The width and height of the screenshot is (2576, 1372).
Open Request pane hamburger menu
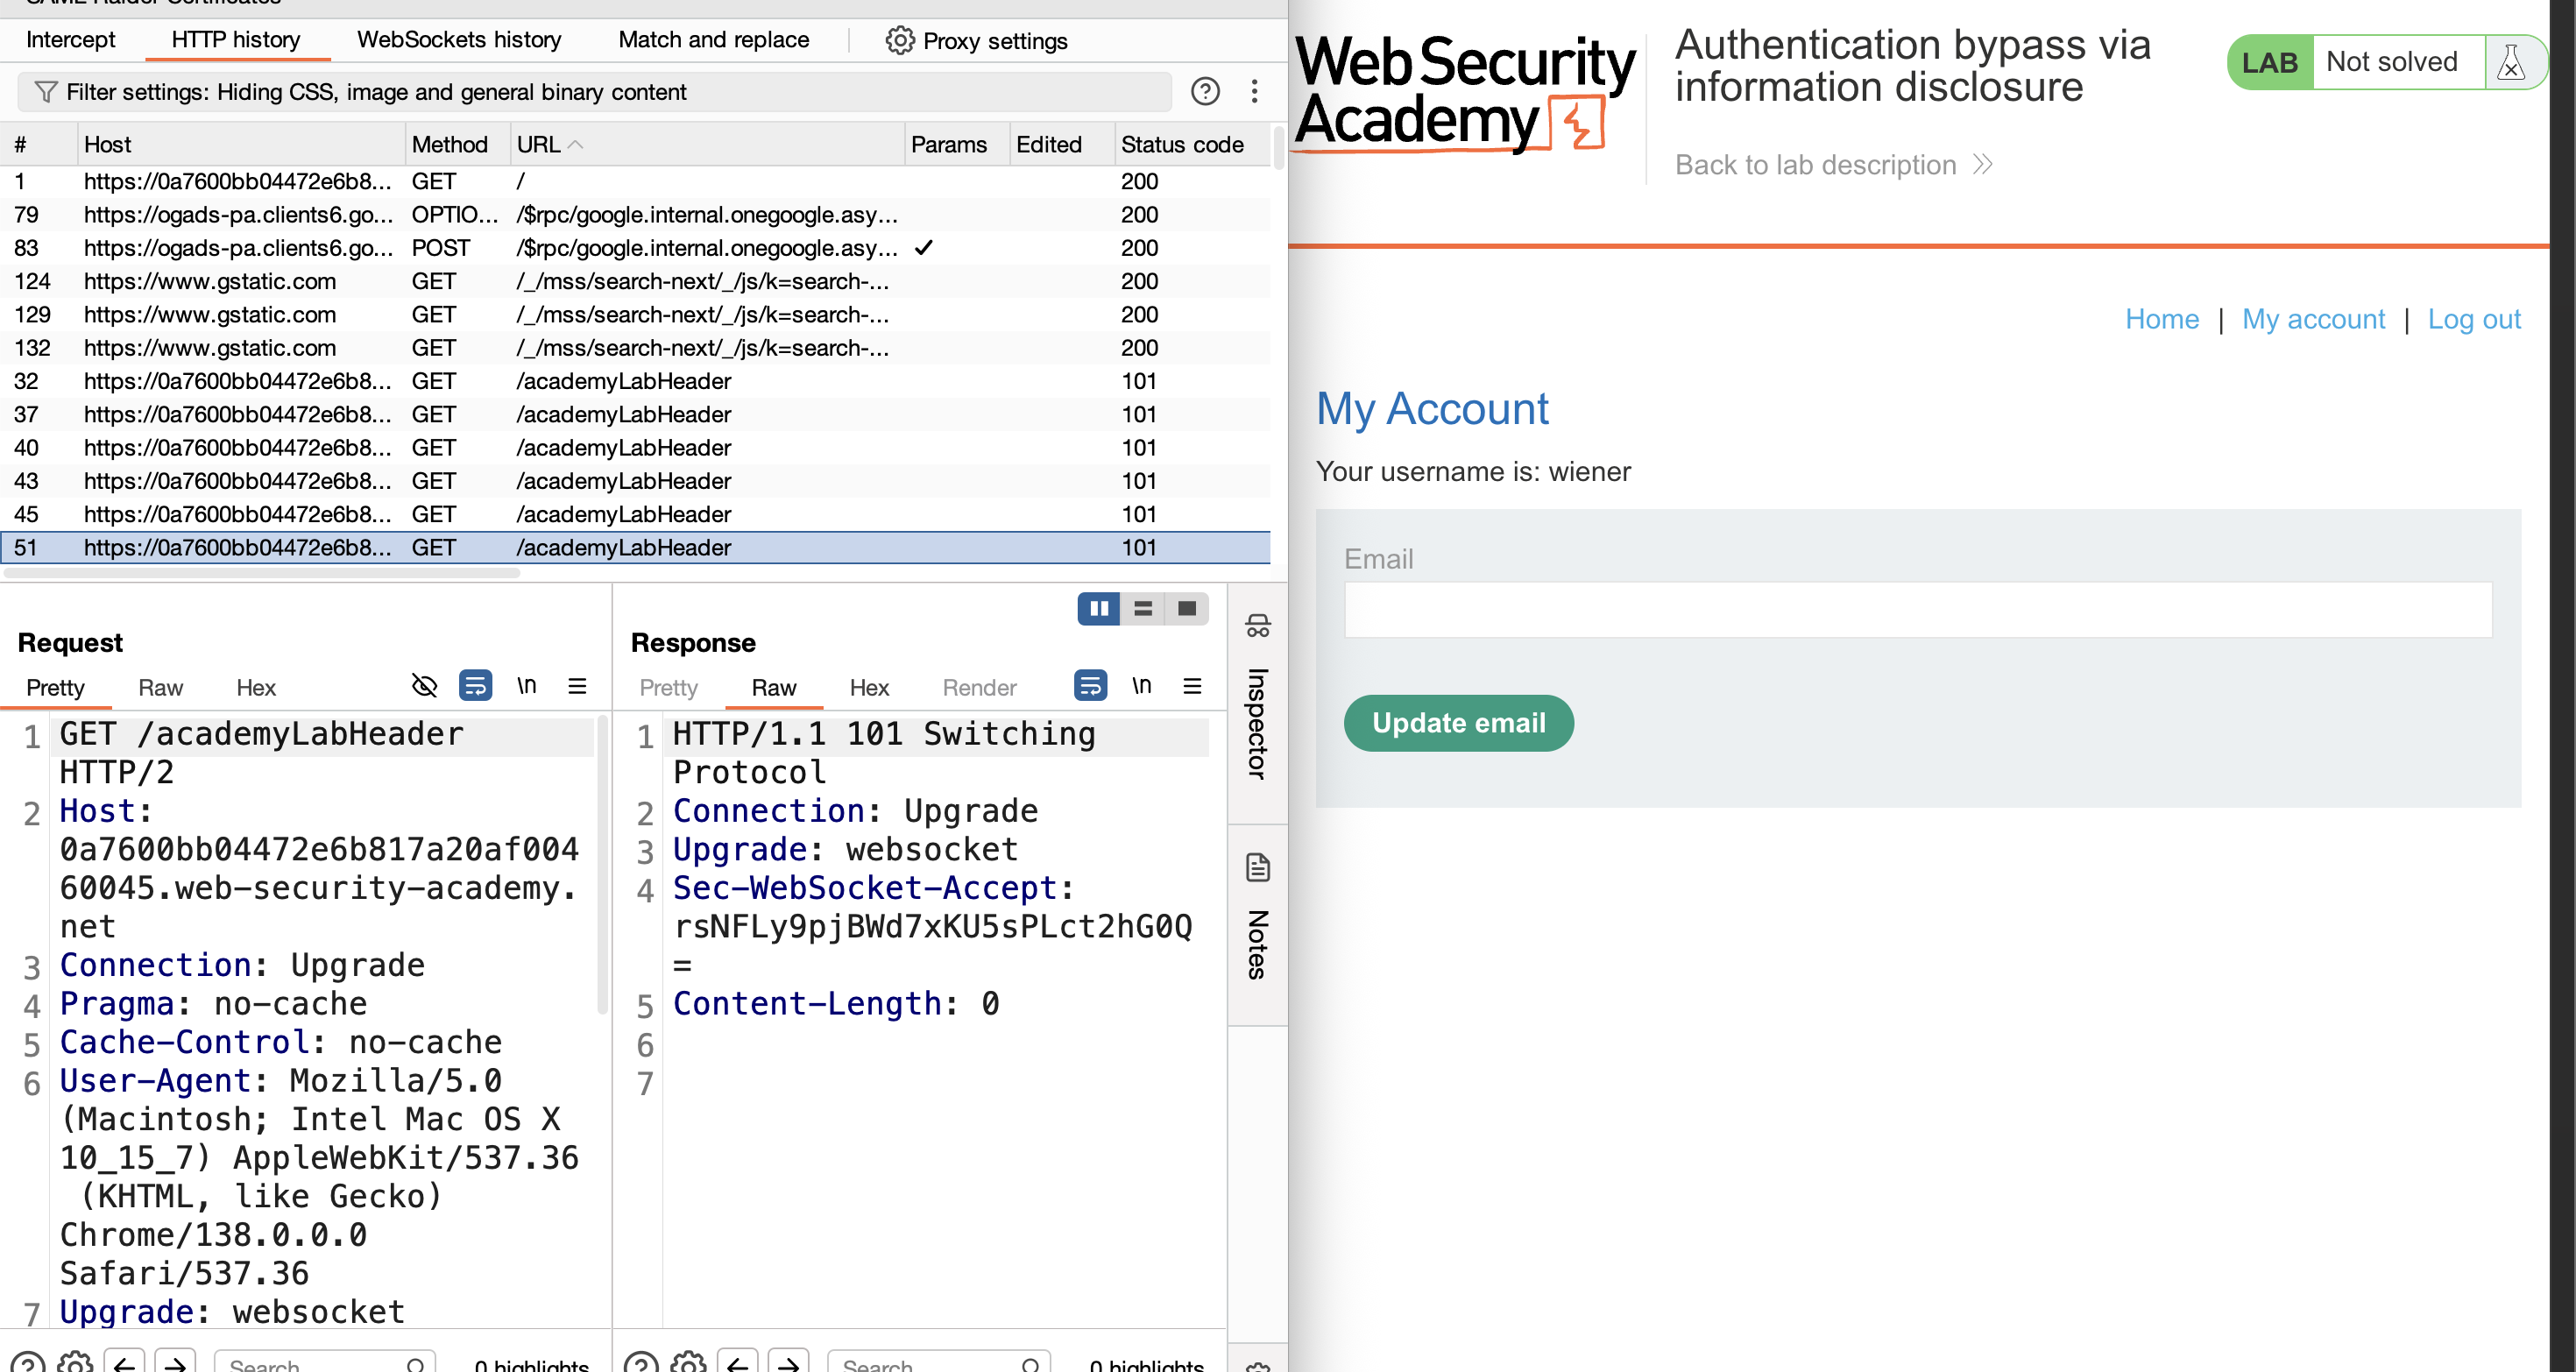[577, 686]
